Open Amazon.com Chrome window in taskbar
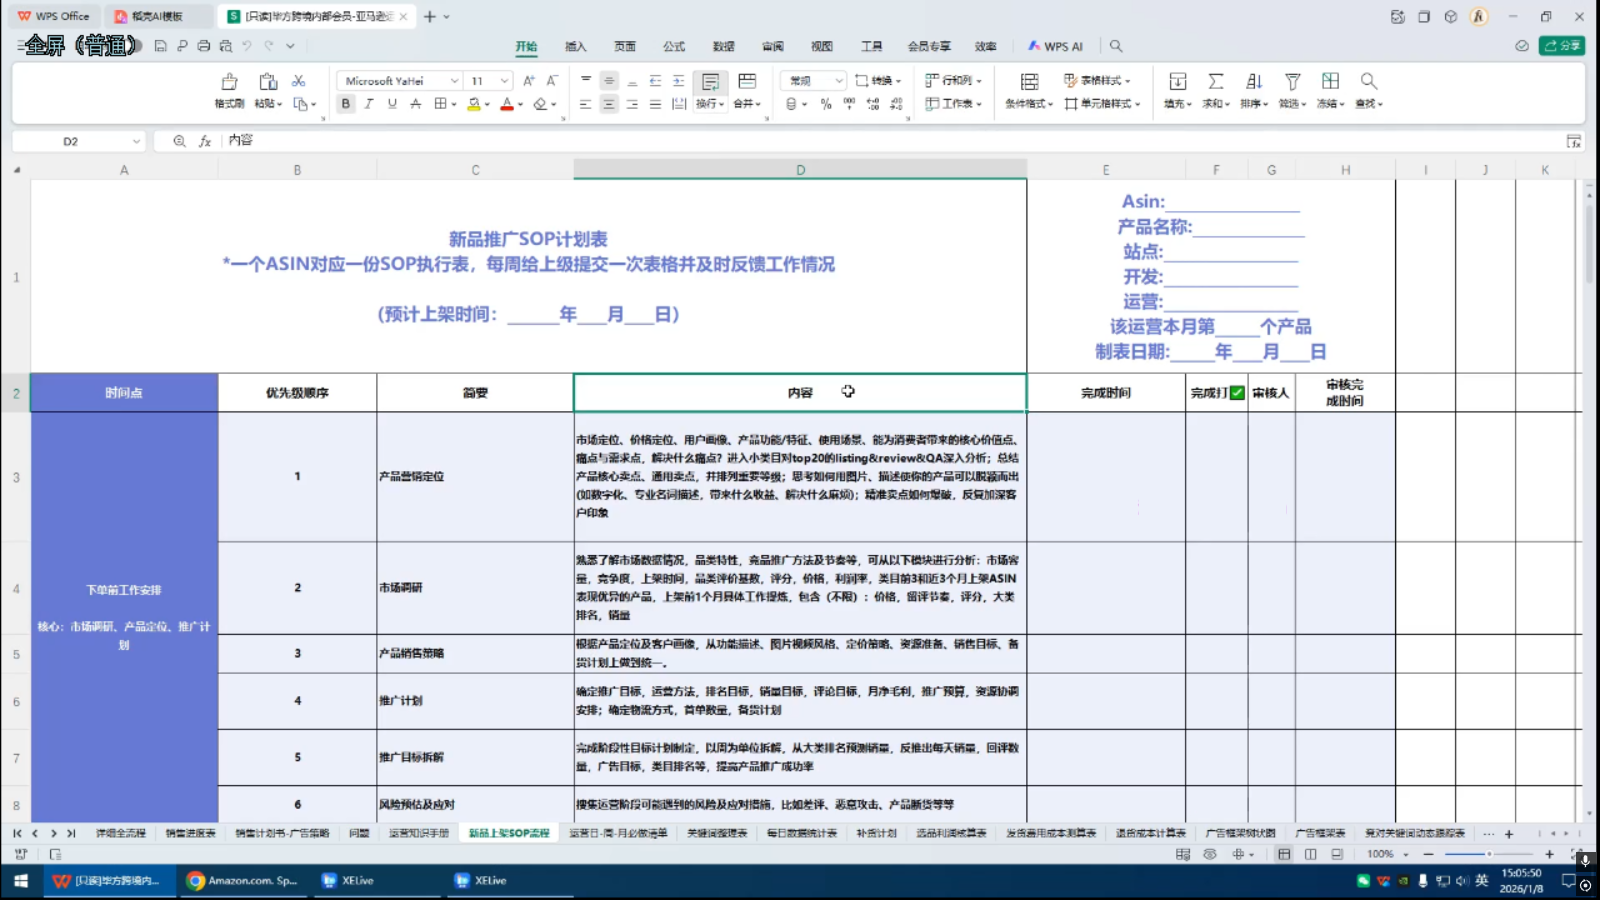The height and width of the screenshot is (900, 1600). tap(243, 881)
